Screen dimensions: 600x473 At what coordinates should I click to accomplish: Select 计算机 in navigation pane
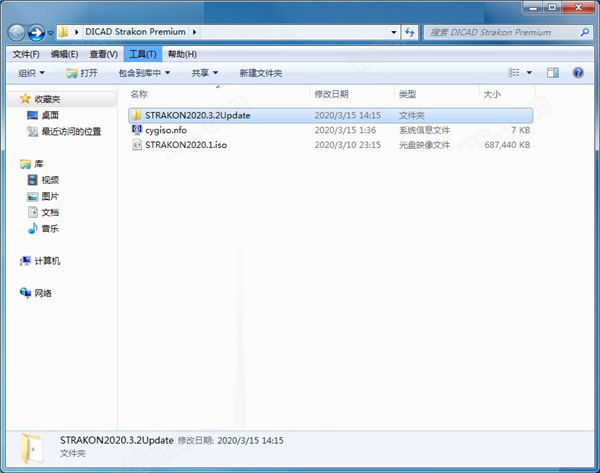[x=40, y=261]
